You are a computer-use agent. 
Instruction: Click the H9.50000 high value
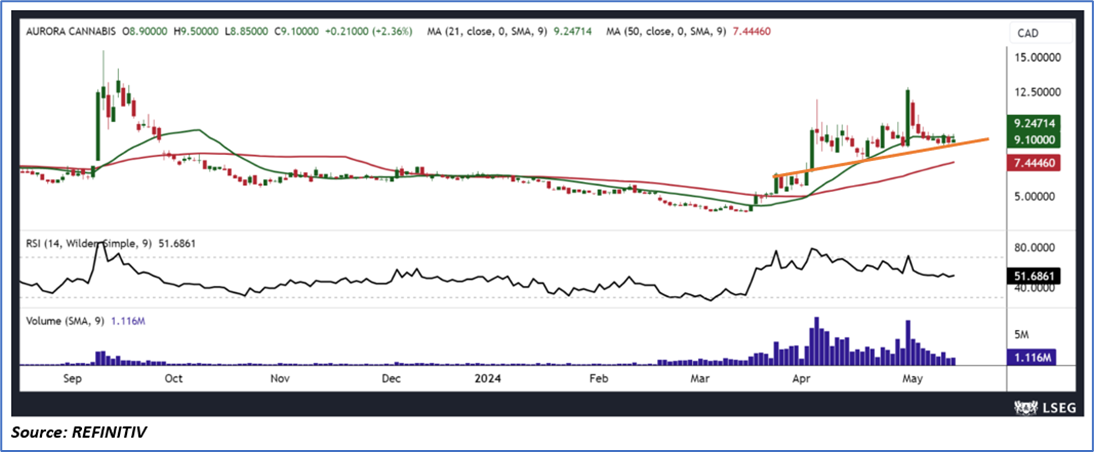tap(198, 32)
